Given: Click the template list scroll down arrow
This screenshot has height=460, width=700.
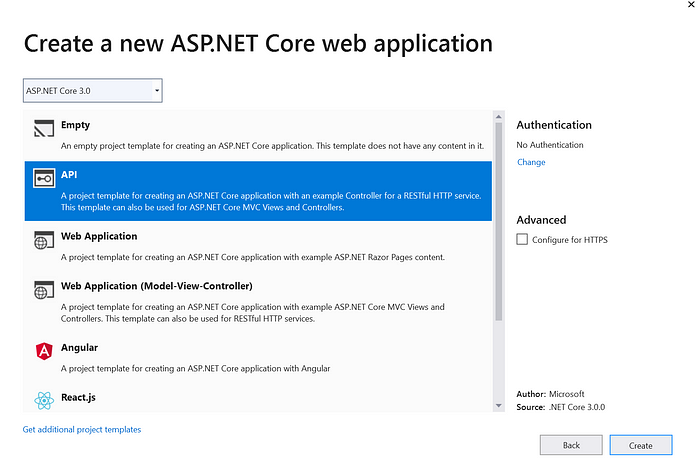Looking at the screenshot, I should pos(499,406).
